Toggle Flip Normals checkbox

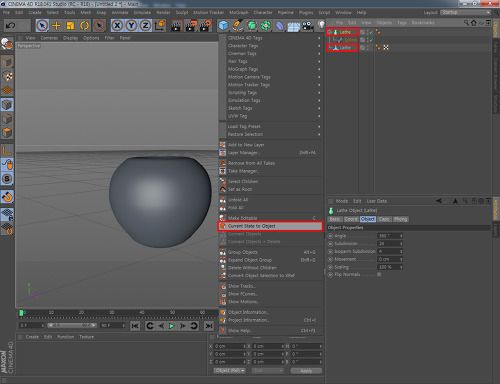pyautogui.click(x=379, y=274)
